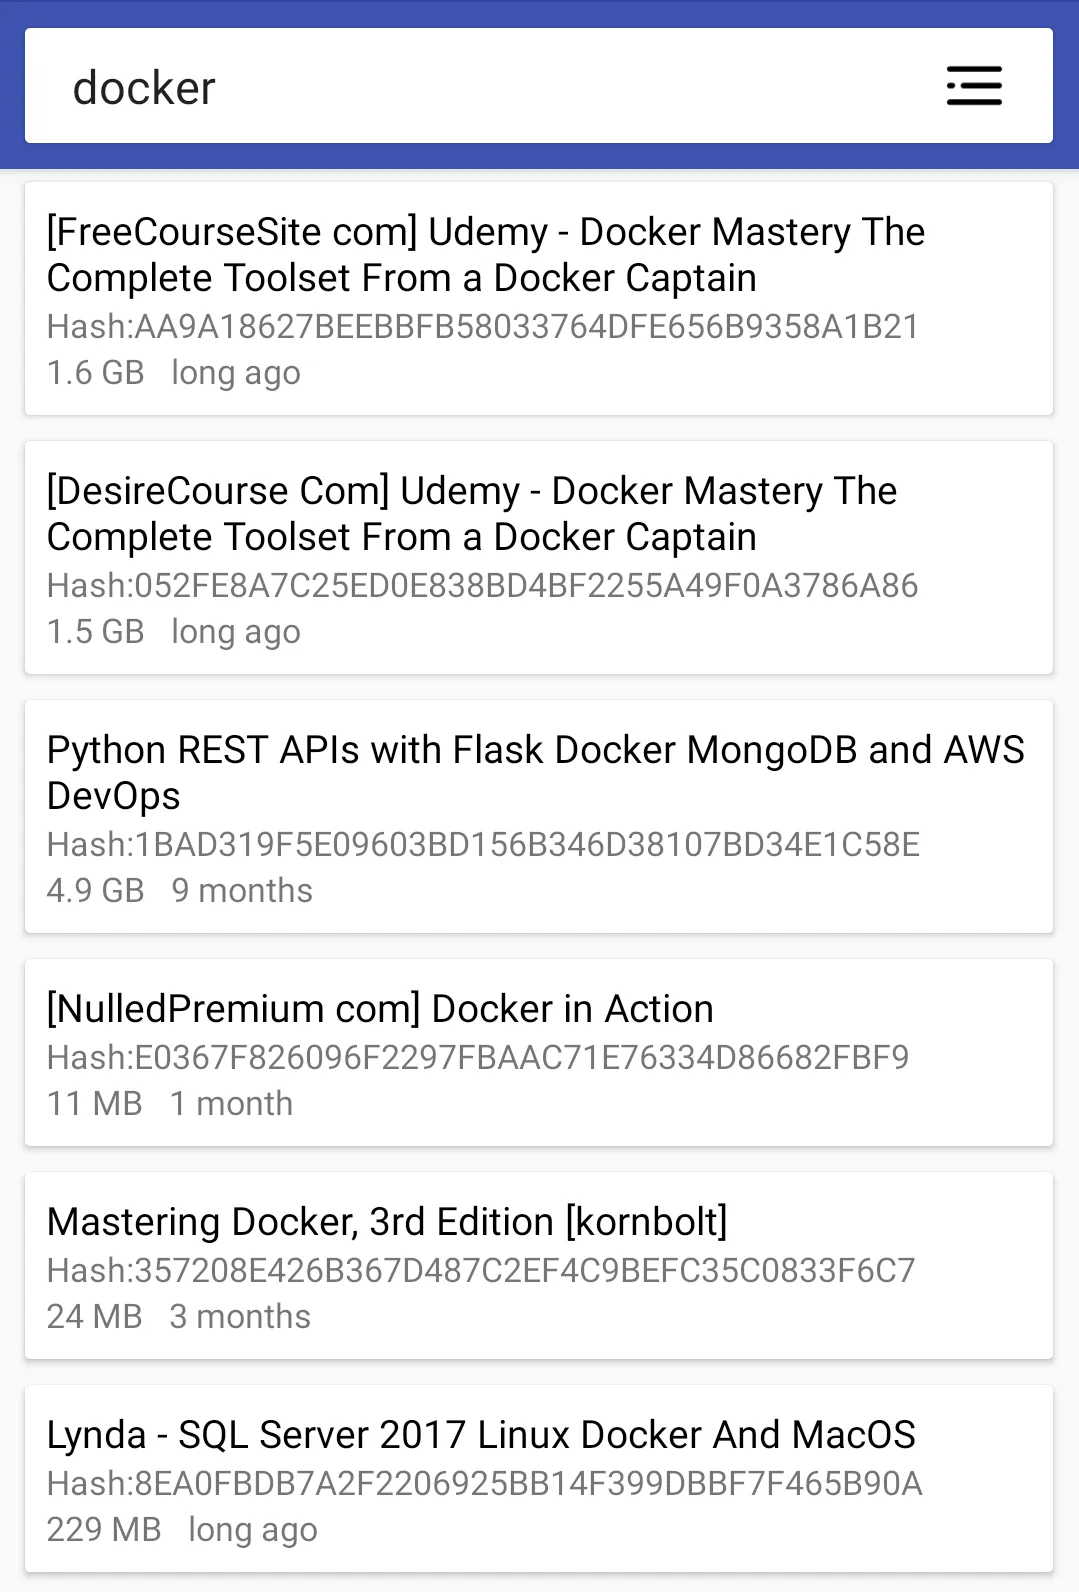Click the 11 MB size text
The image size is (1079, 1592).
click(94, 1102)
